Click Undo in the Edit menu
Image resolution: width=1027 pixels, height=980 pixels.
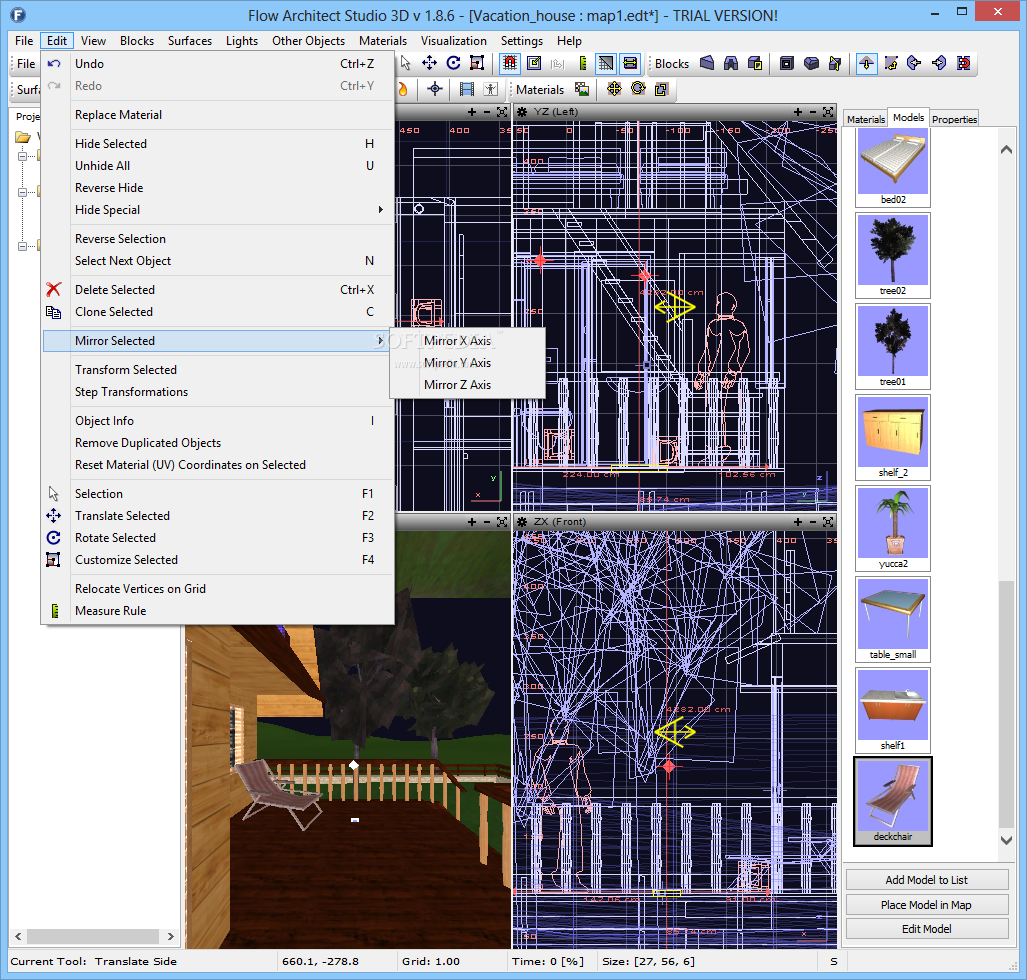pyautogui.click(x=219, y=64)
